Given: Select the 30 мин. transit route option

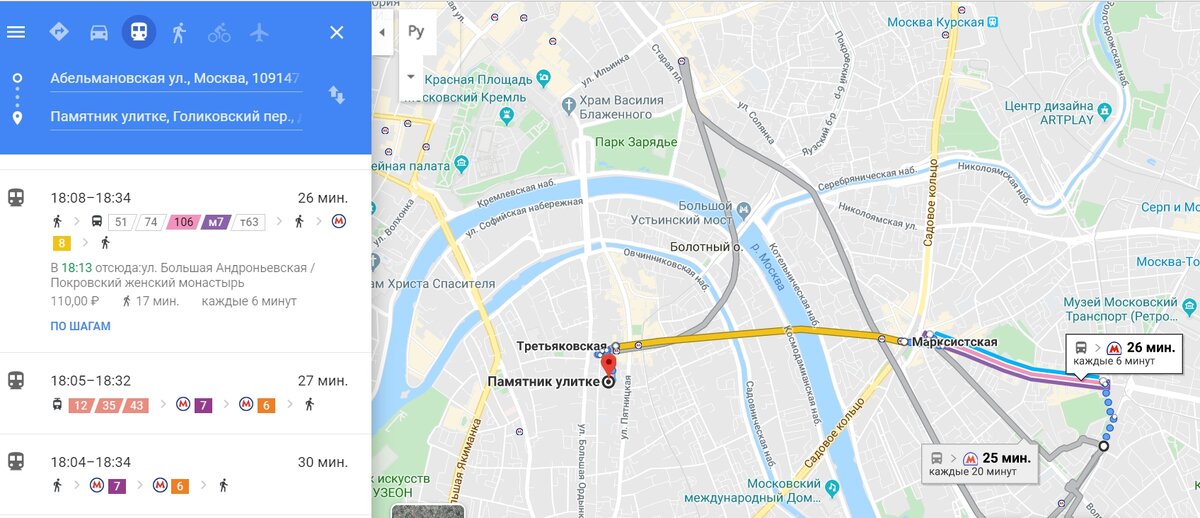Looking at the screenshot, I should coord(185,476).
